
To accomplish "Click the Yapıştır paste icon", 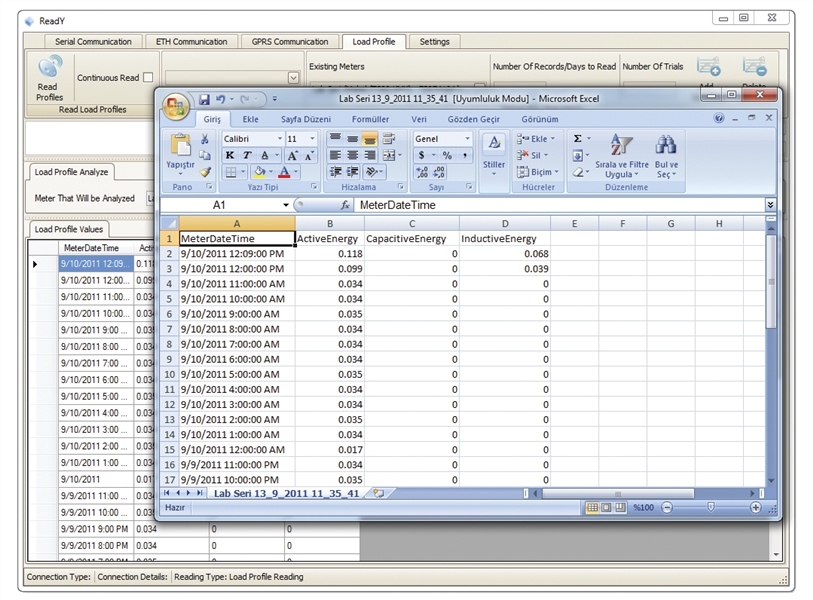I will [180, 145].
